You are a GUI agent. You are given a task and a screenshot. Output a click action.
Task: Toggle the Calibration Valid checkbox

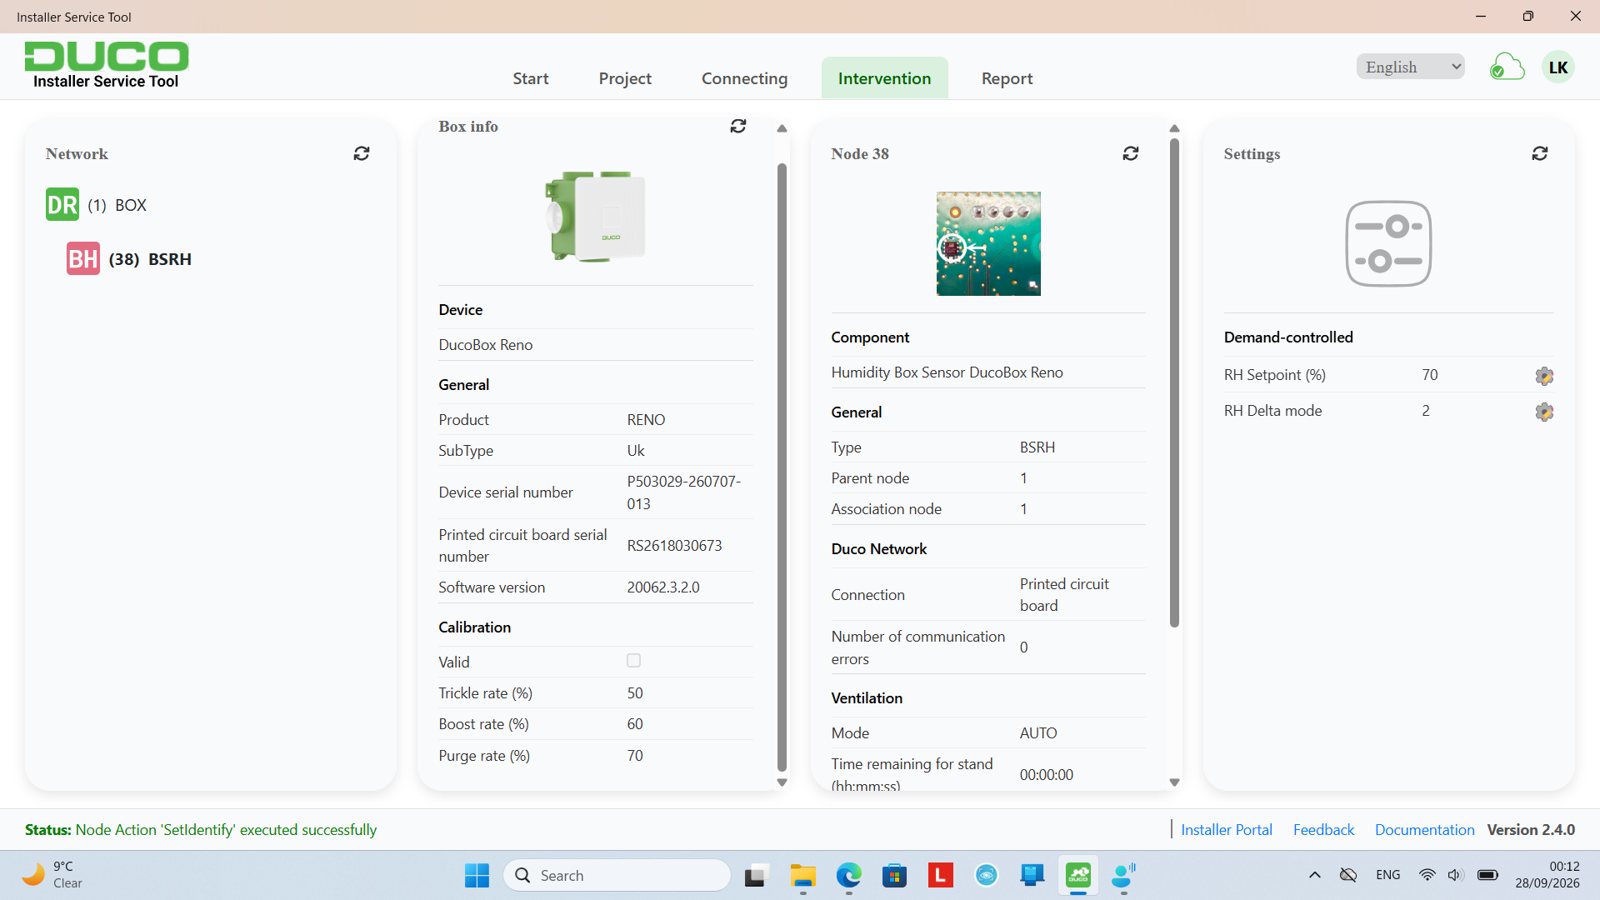[x=634, y=661]
